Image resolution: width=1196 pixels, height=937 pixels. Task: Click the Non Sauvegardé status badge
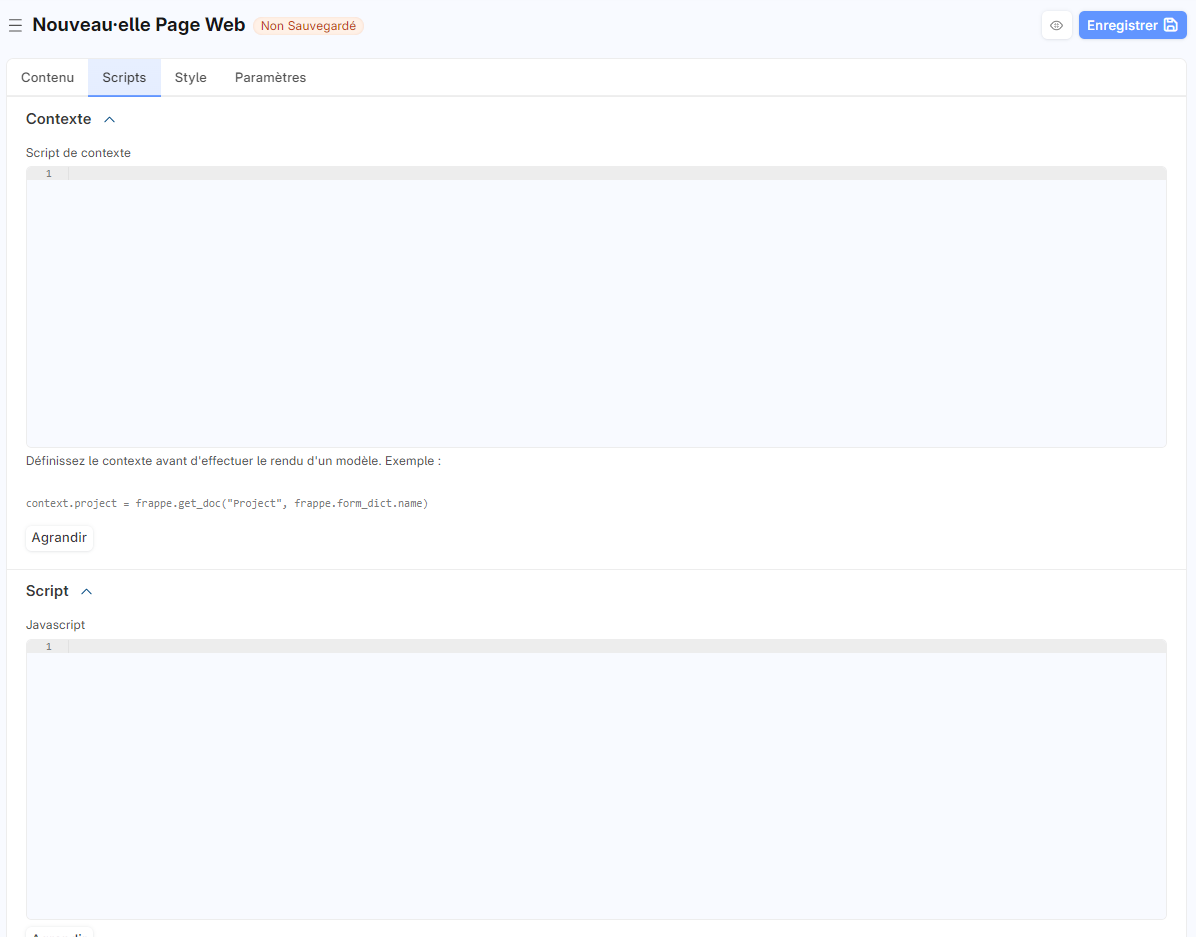(308, 26)
